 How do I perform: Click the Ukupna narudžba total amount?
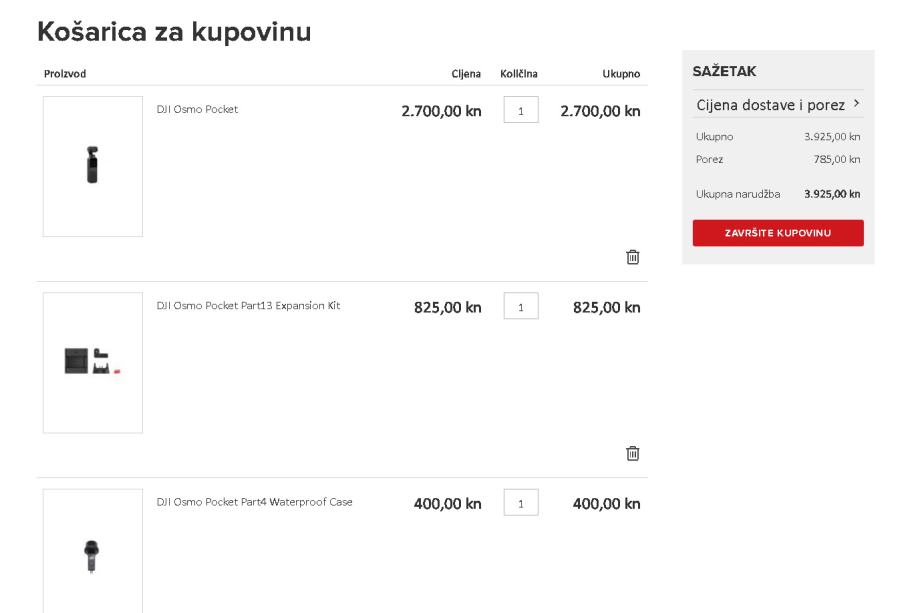832,194
